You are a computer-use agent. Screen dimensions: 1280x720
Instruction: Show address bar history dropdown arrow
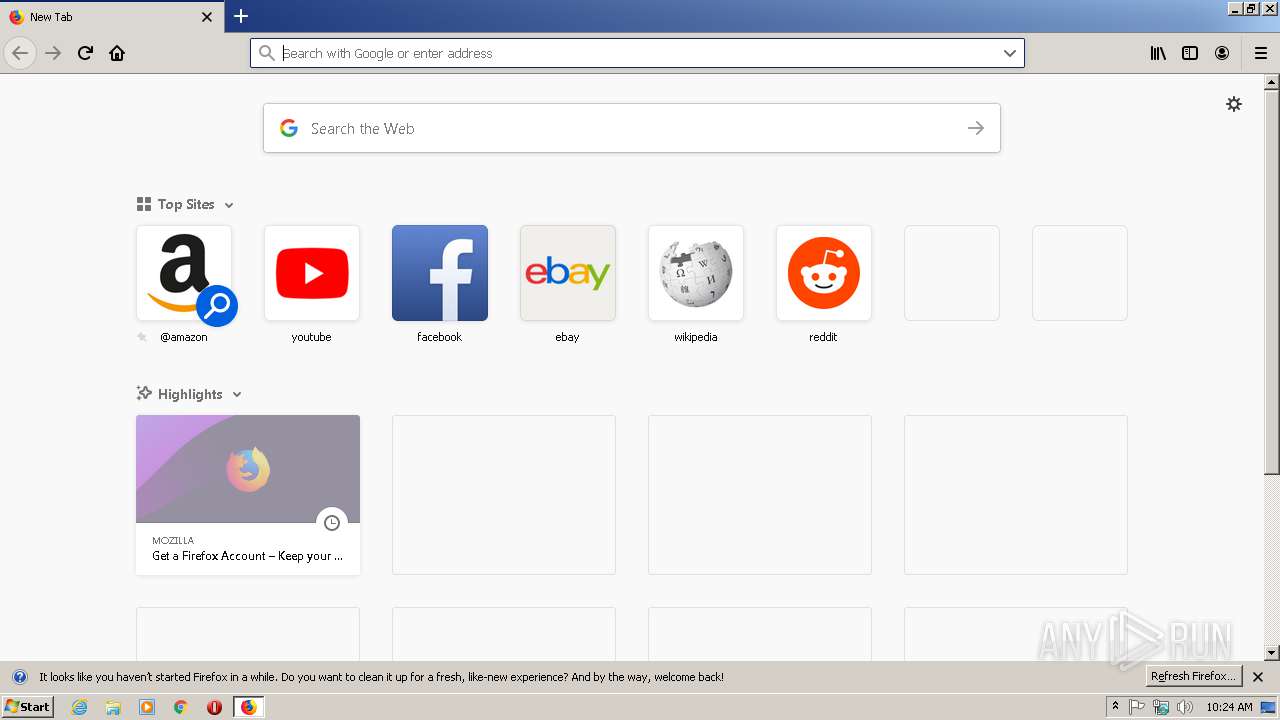coord(1010,53)
